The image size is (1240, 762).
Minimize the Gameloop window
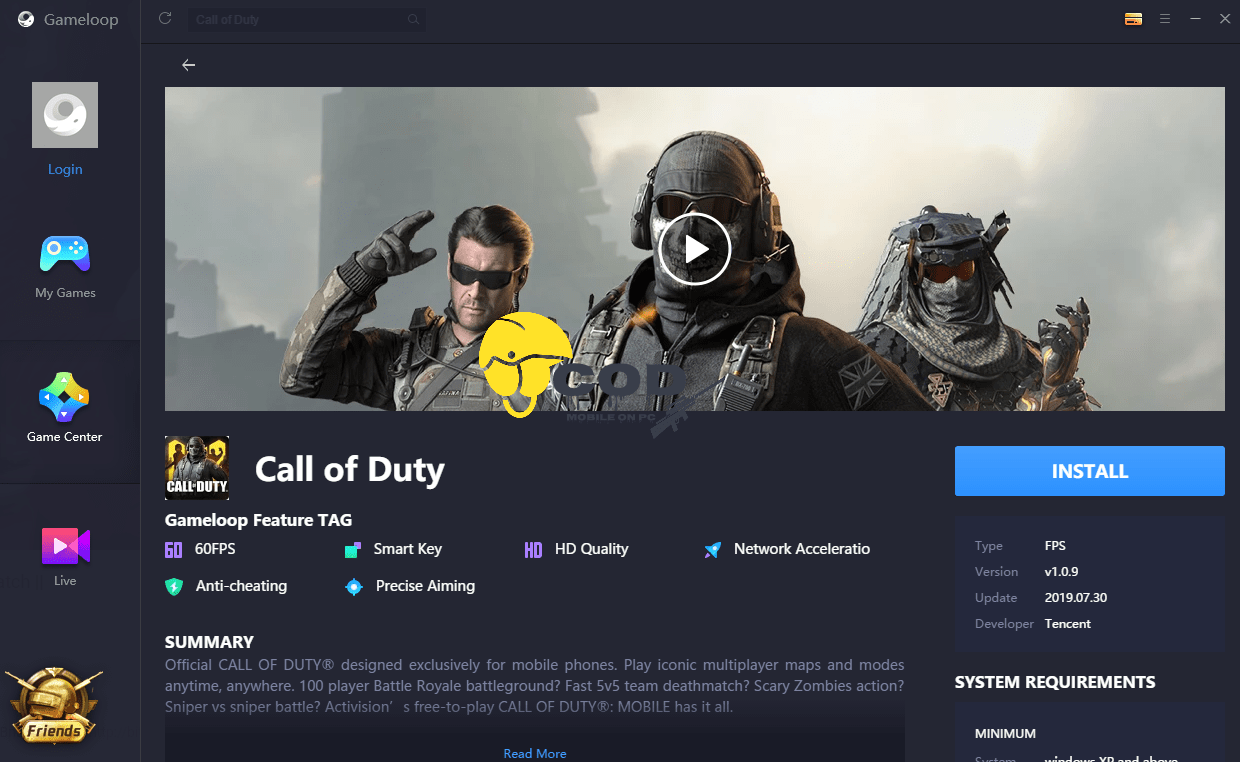[1195, 19]
